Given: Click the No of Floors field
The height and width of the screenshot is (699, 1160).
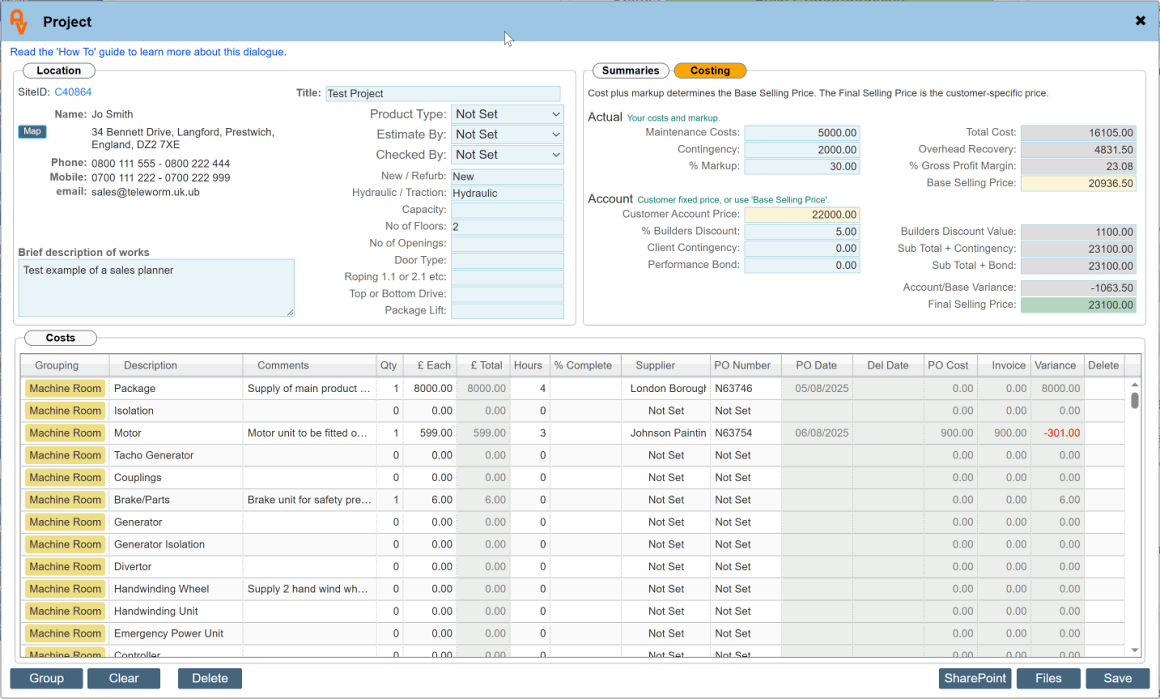Looking at the screenshot, I should click(508, 226).
